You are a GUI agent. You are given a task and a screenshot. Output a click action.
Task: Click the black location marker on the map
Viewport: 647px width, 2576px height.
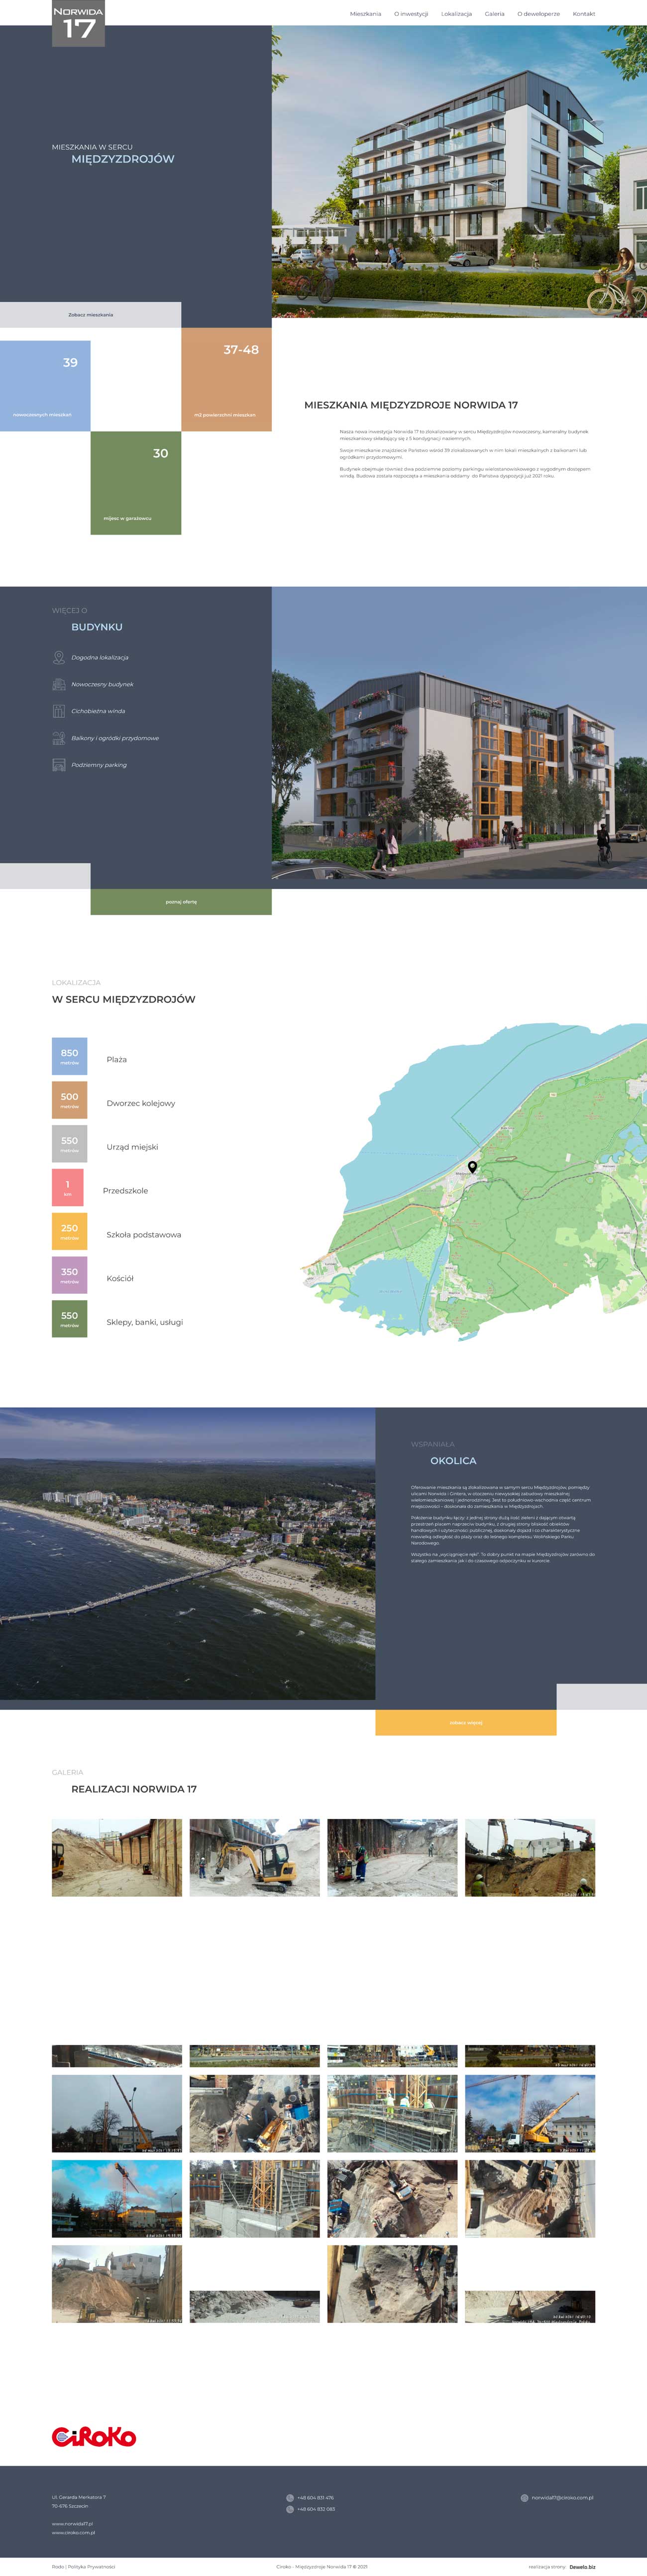pos(472,1166)
